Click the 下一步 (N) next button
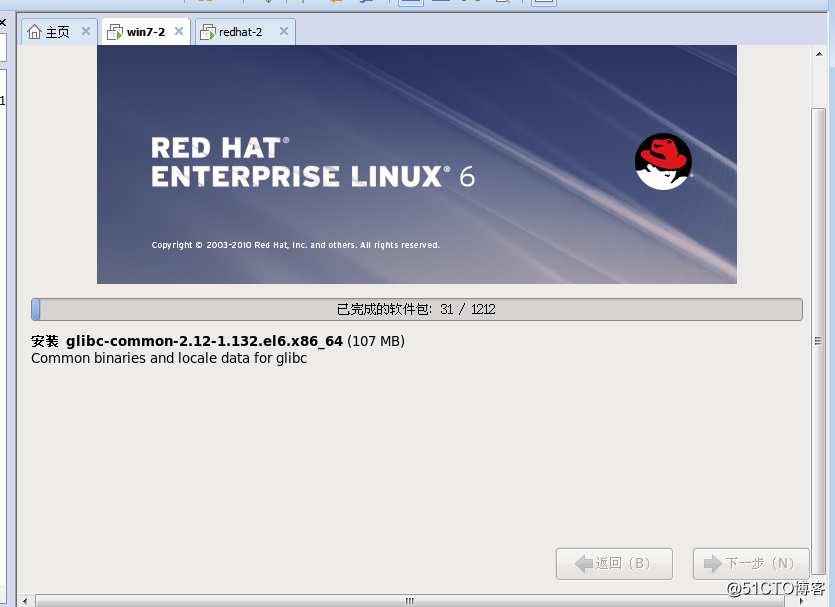Screen dimensions: 835x607 tap(751, 563)
